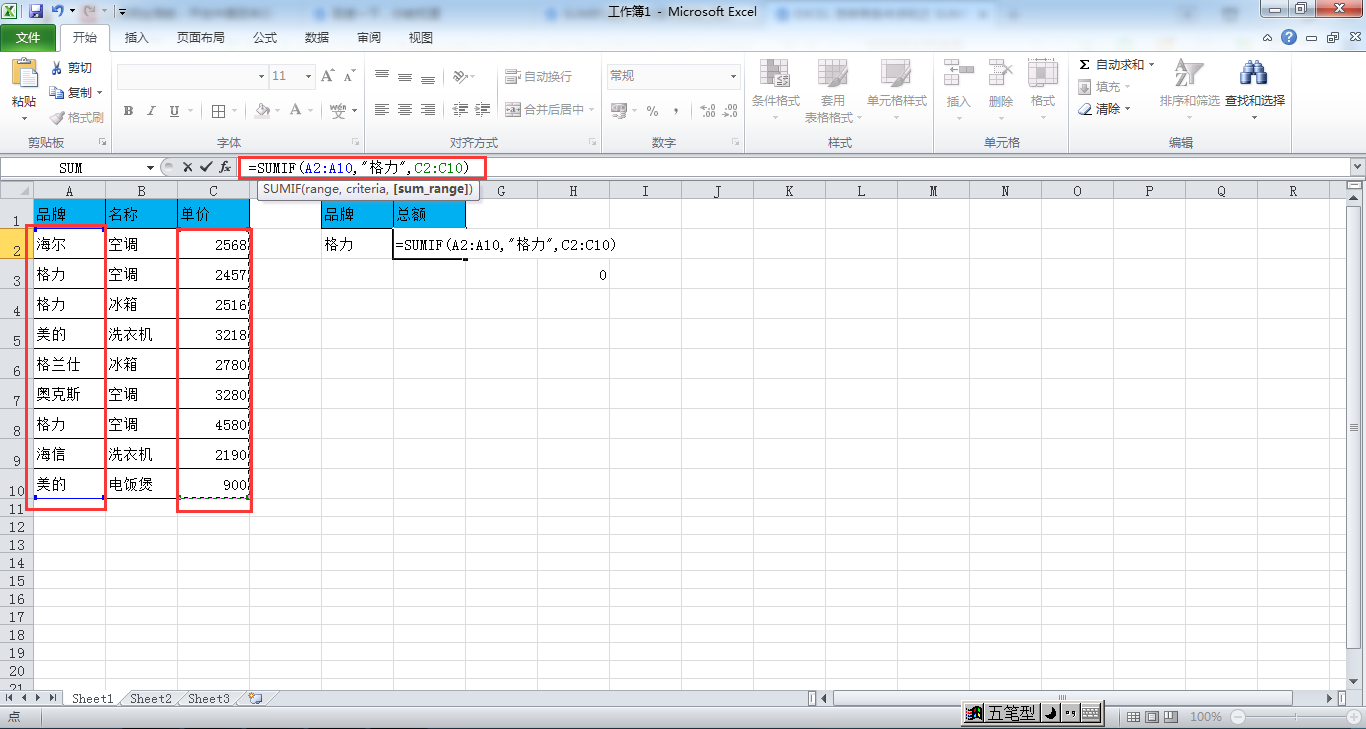Image resolution: width=1366 pixels, height=729 pixels.
Task: Open Find and Select binoculars icon
Action: (x=1253, y=73)
